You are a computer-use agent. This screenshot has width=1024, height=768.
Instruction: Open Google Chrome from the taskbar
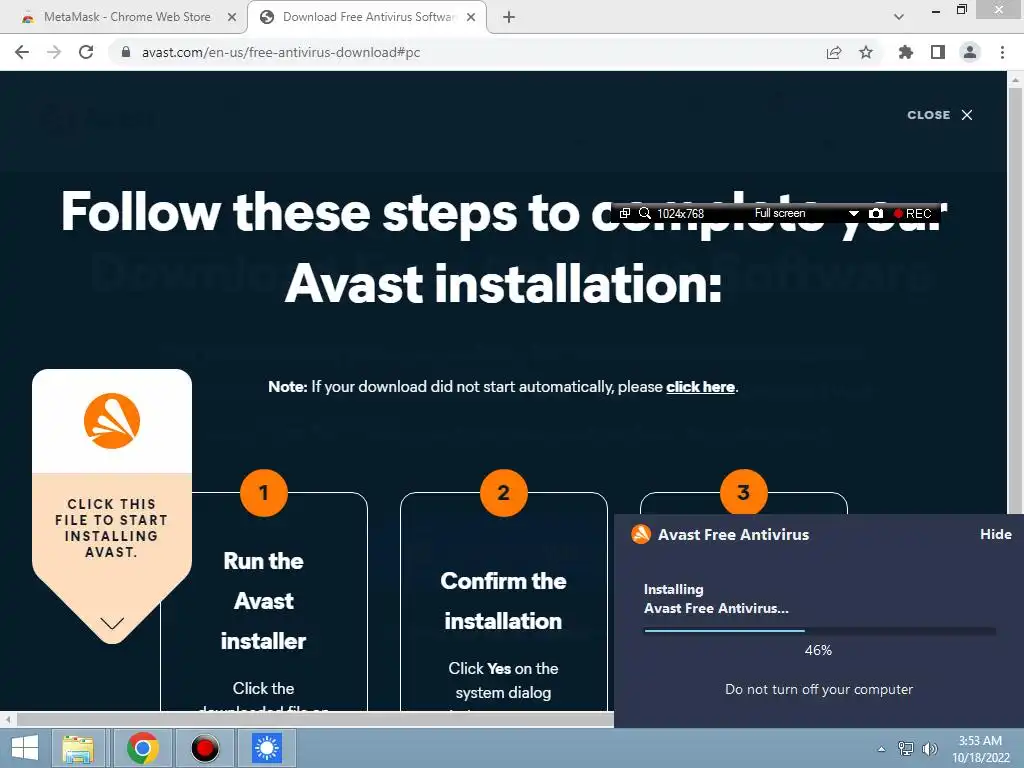point(142,748)
